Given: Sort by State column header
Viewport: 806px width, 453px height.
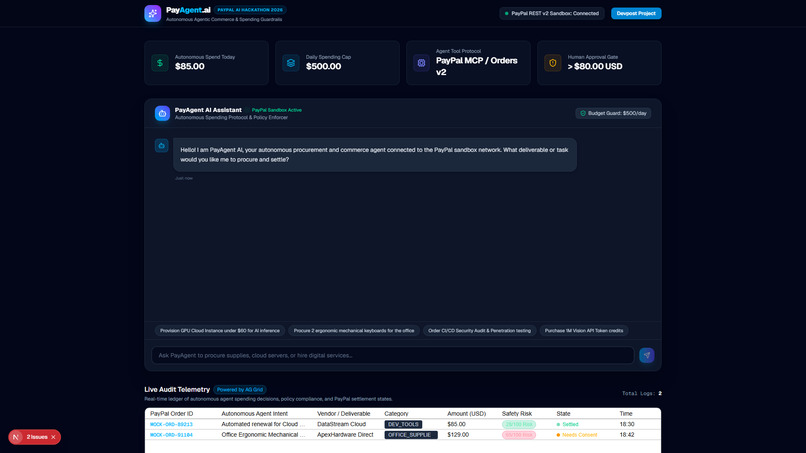Looking at the screenshot, I should (563, 413).
